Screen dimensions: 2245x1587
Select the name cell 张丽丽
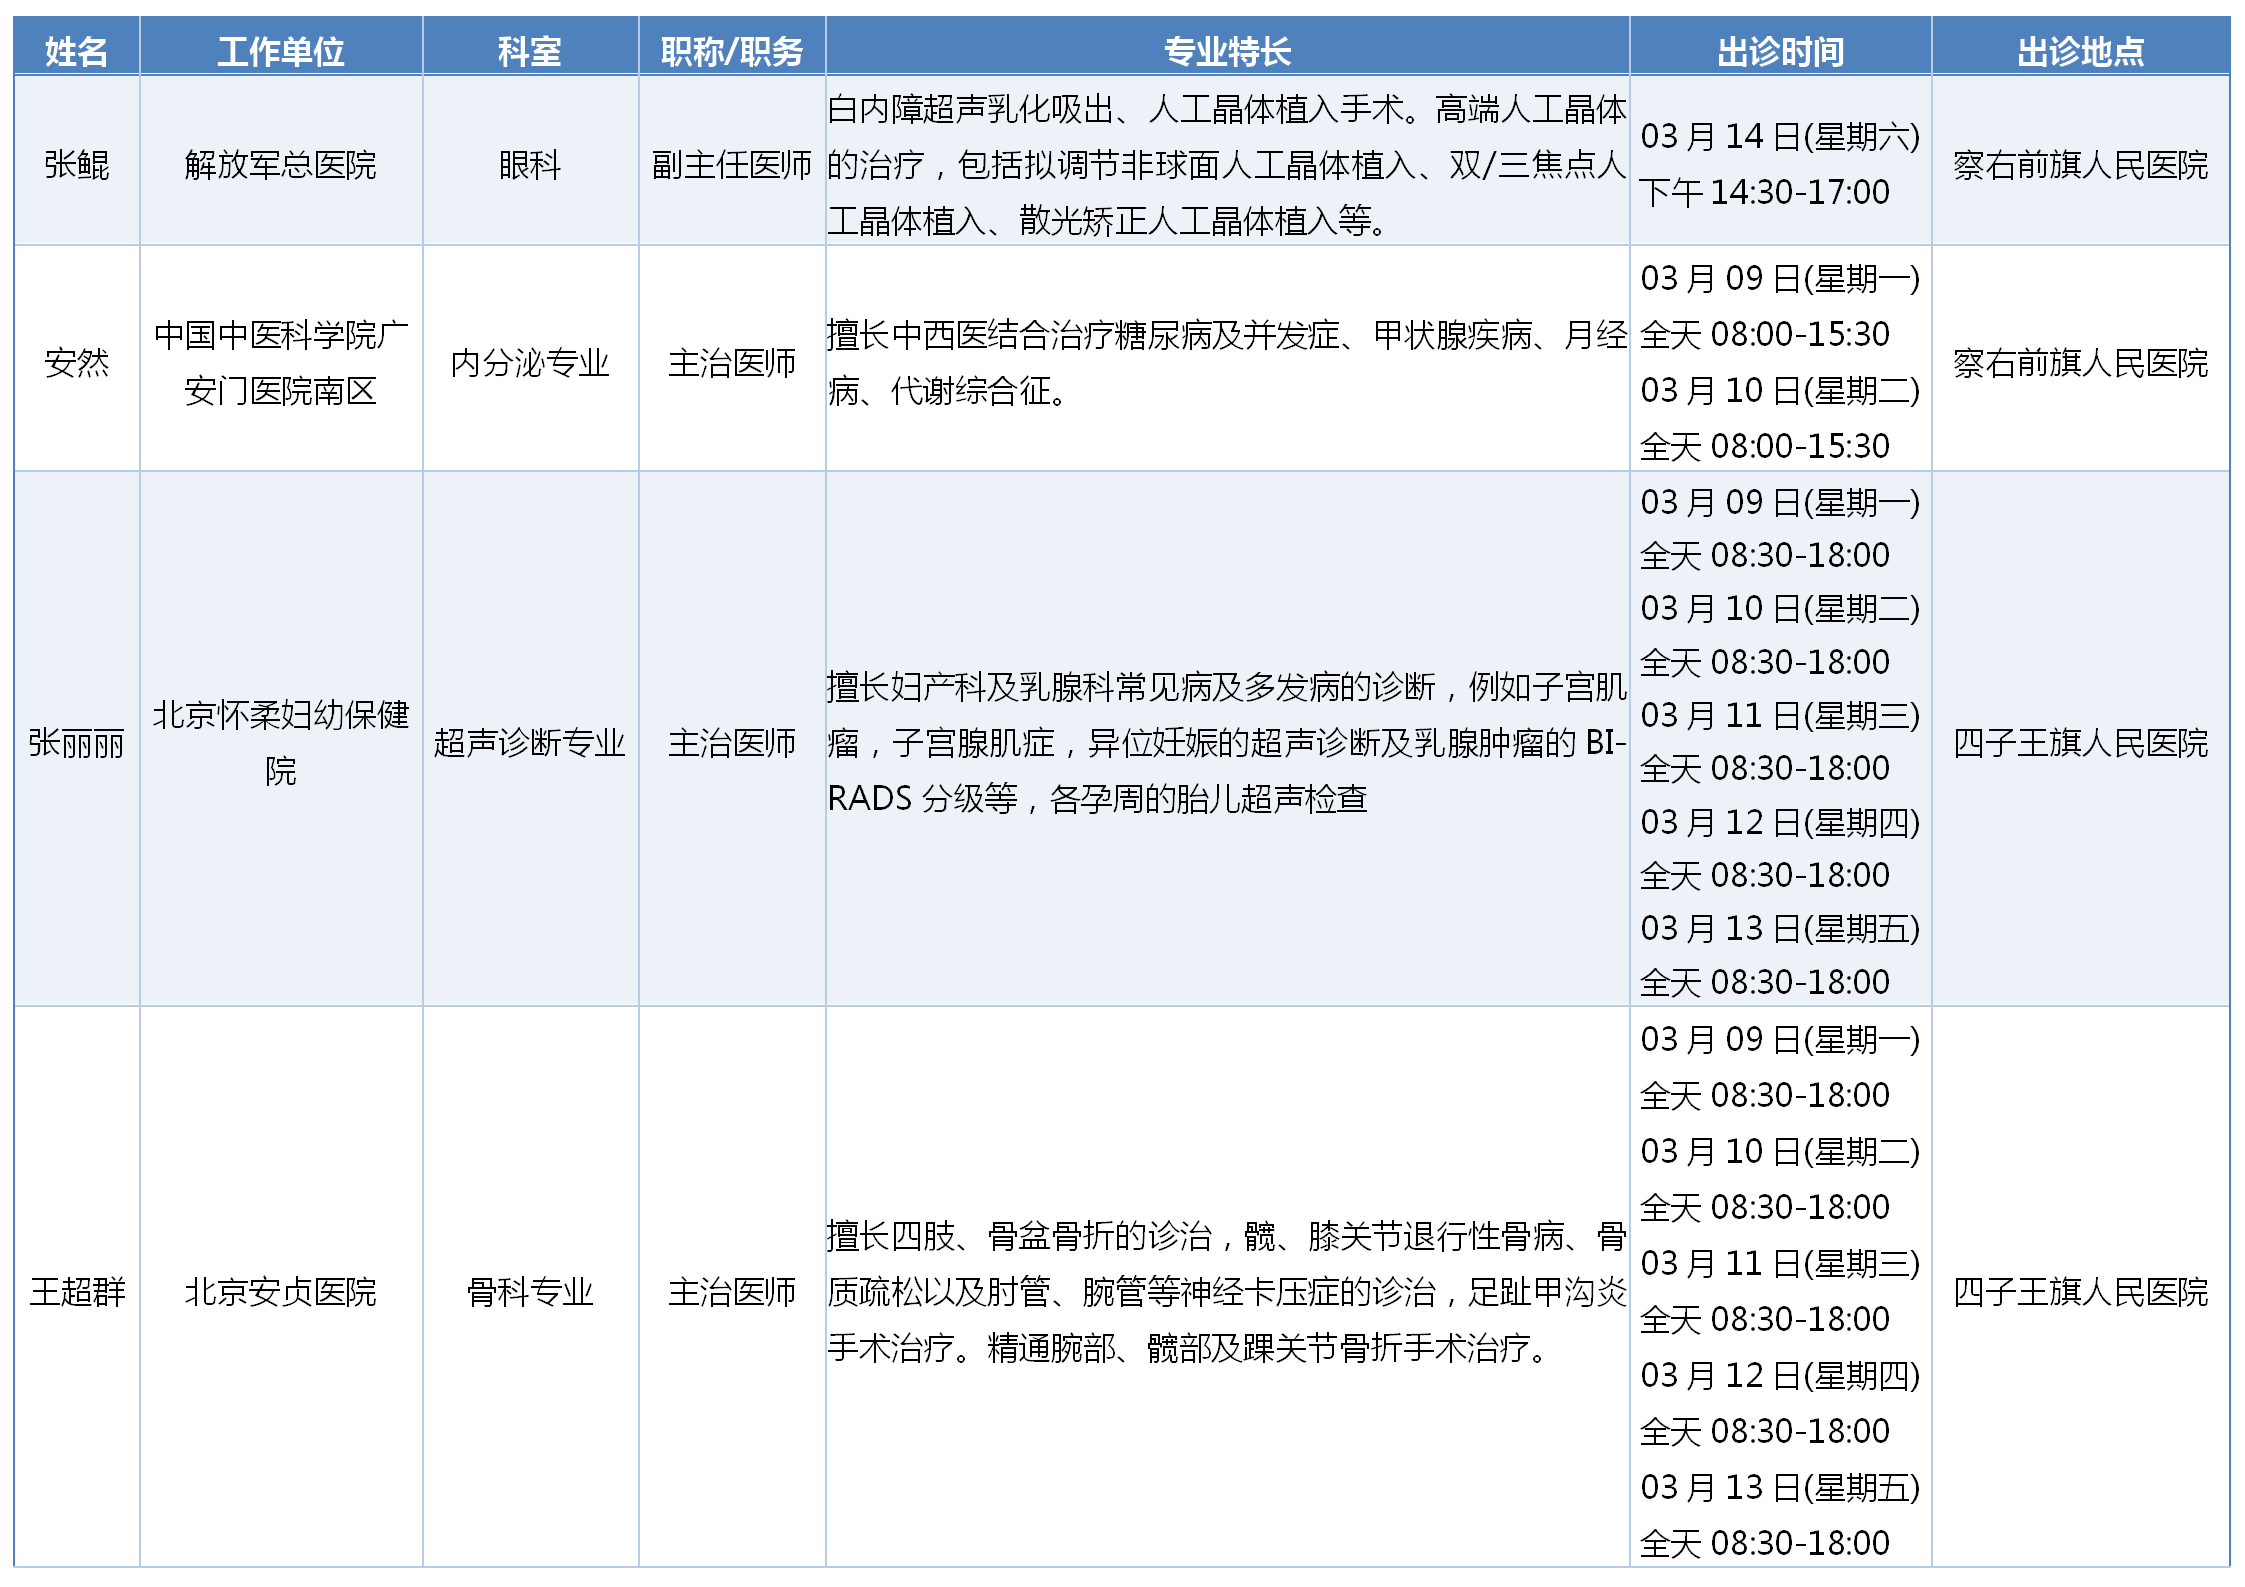click(x=76, y=742)
